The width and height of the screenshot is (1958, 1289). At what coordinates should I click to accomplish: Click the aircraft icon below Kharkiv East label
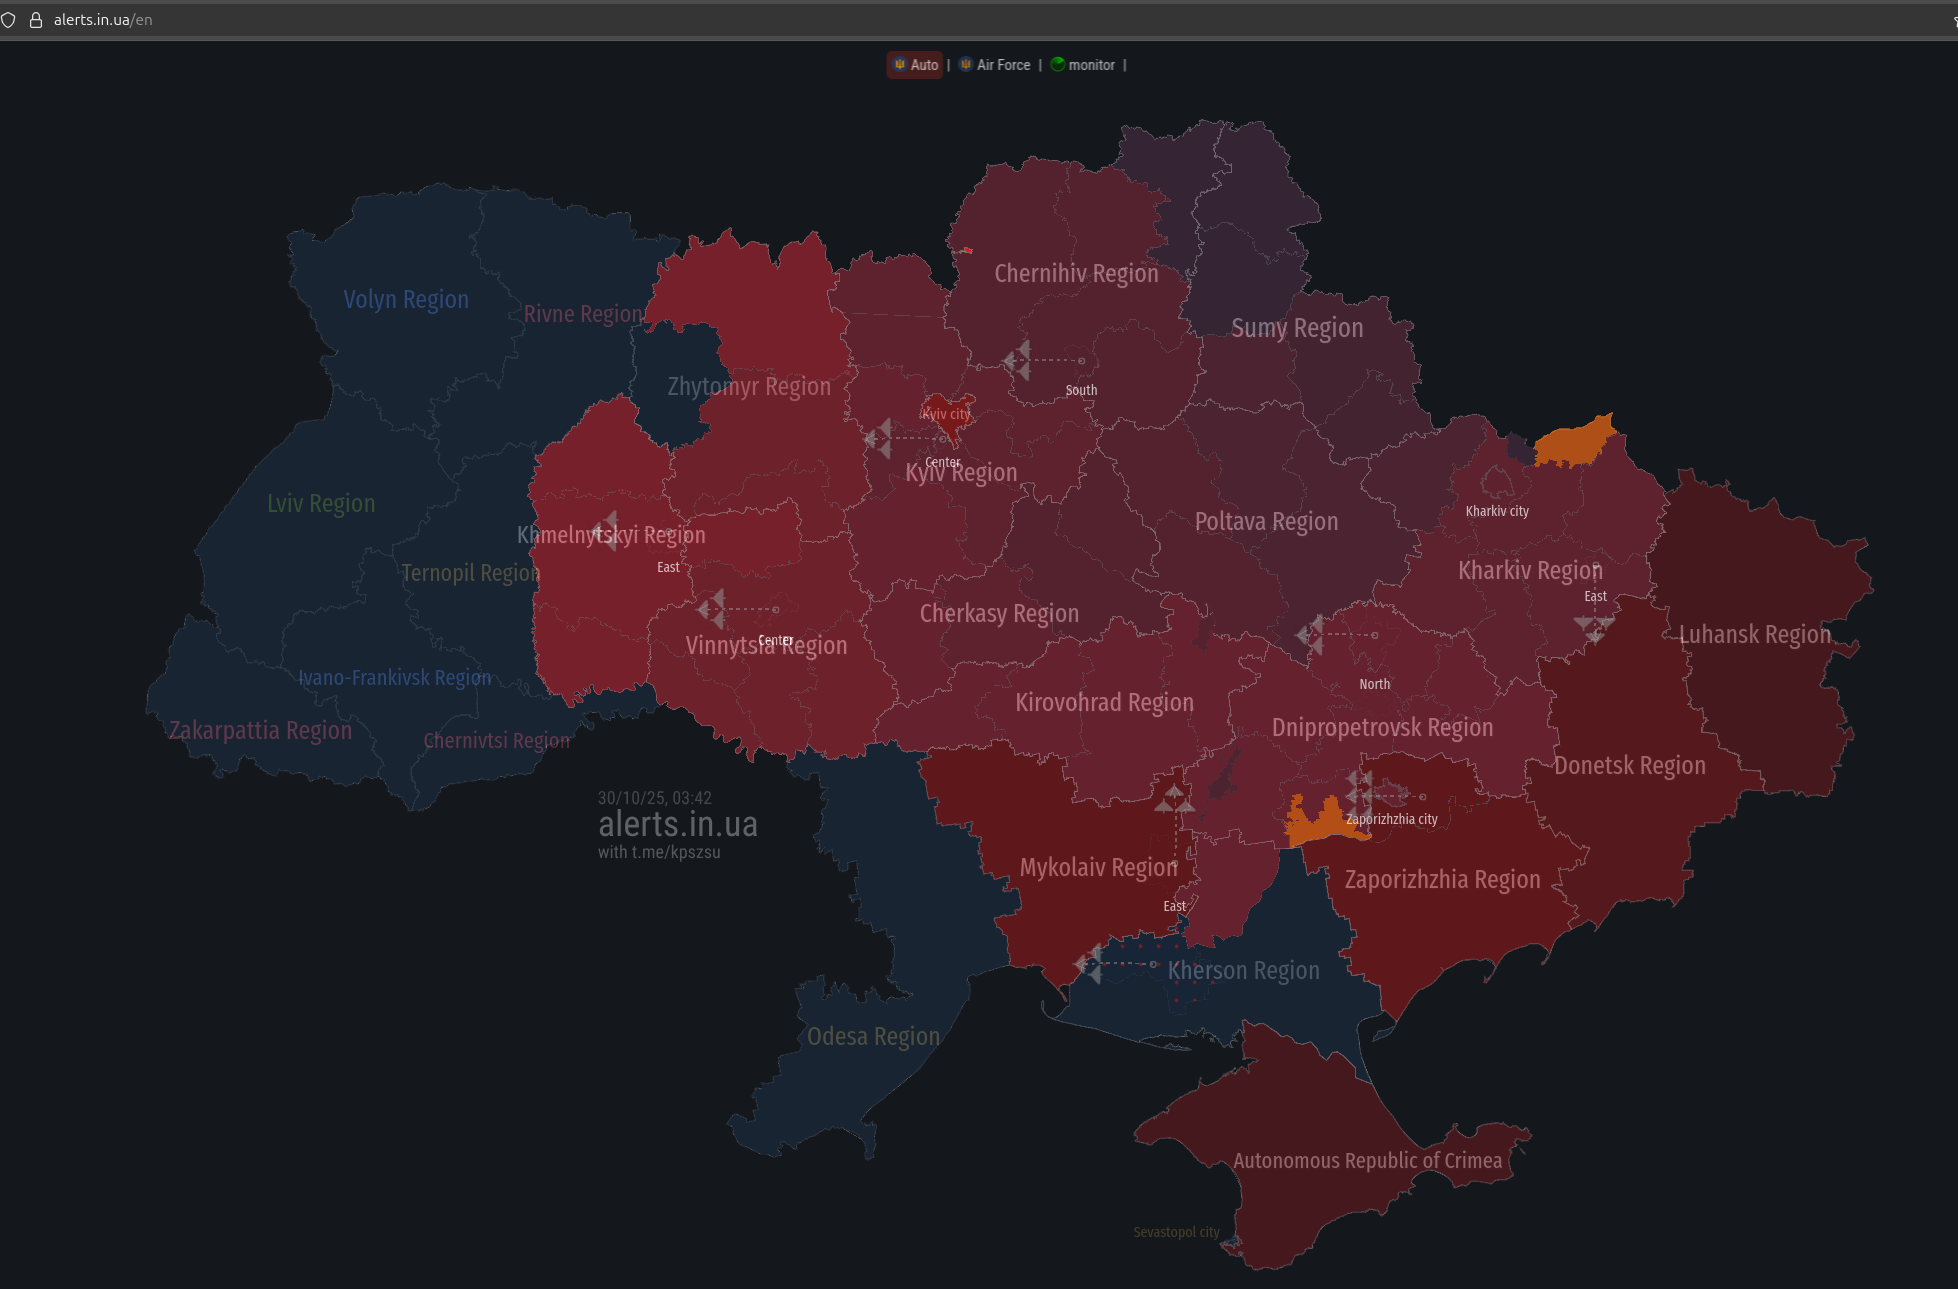(1594, 628)
